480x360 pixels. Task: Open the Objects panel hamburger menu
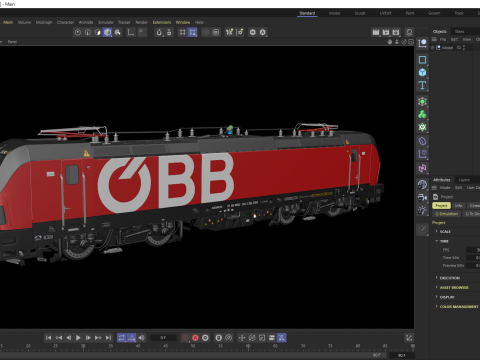pyautogui.click(x=434, y=39)
